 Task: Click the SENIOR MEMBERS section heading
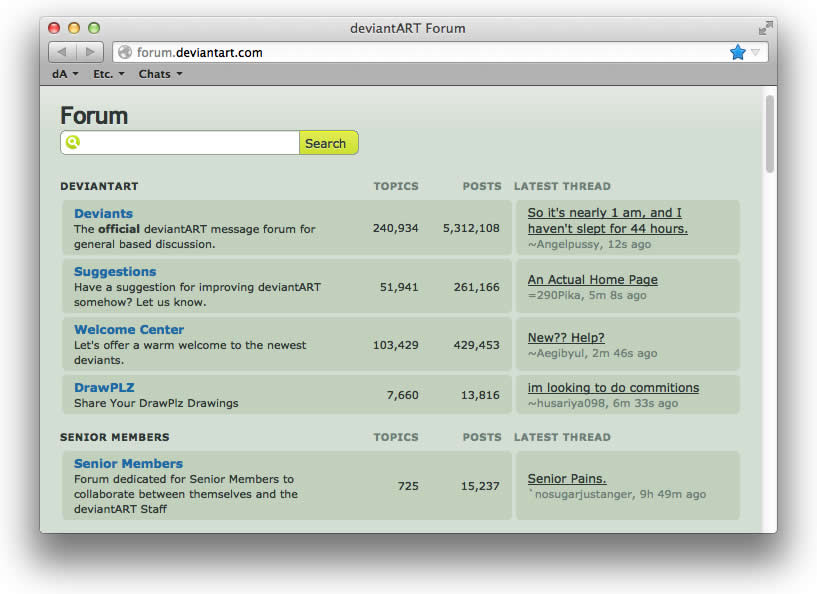click(x=115, y=437)
